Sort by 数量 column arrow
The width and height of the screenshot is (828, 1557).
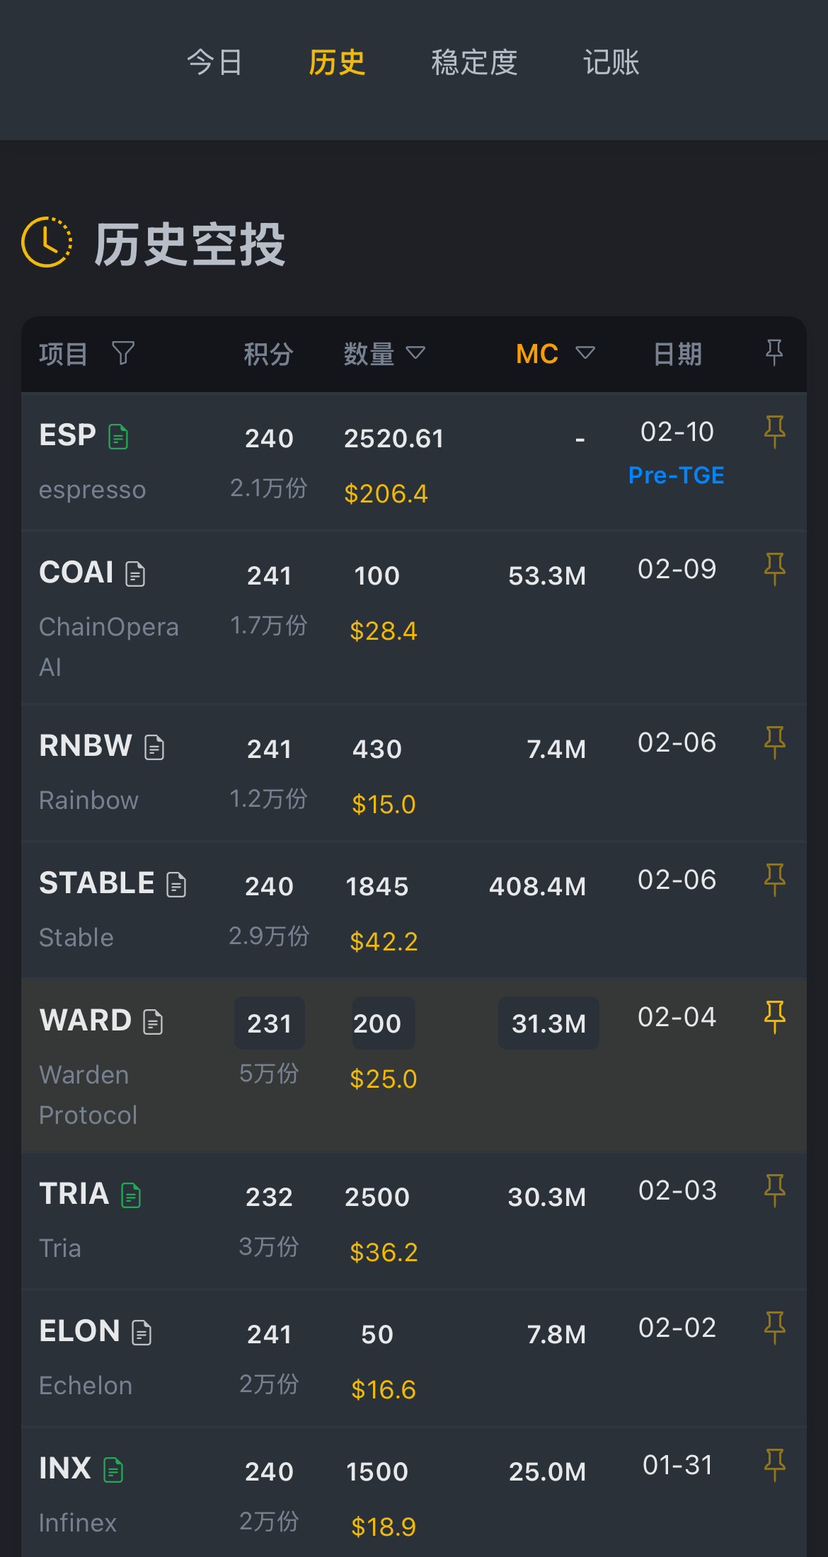click(x=415, y=353)
